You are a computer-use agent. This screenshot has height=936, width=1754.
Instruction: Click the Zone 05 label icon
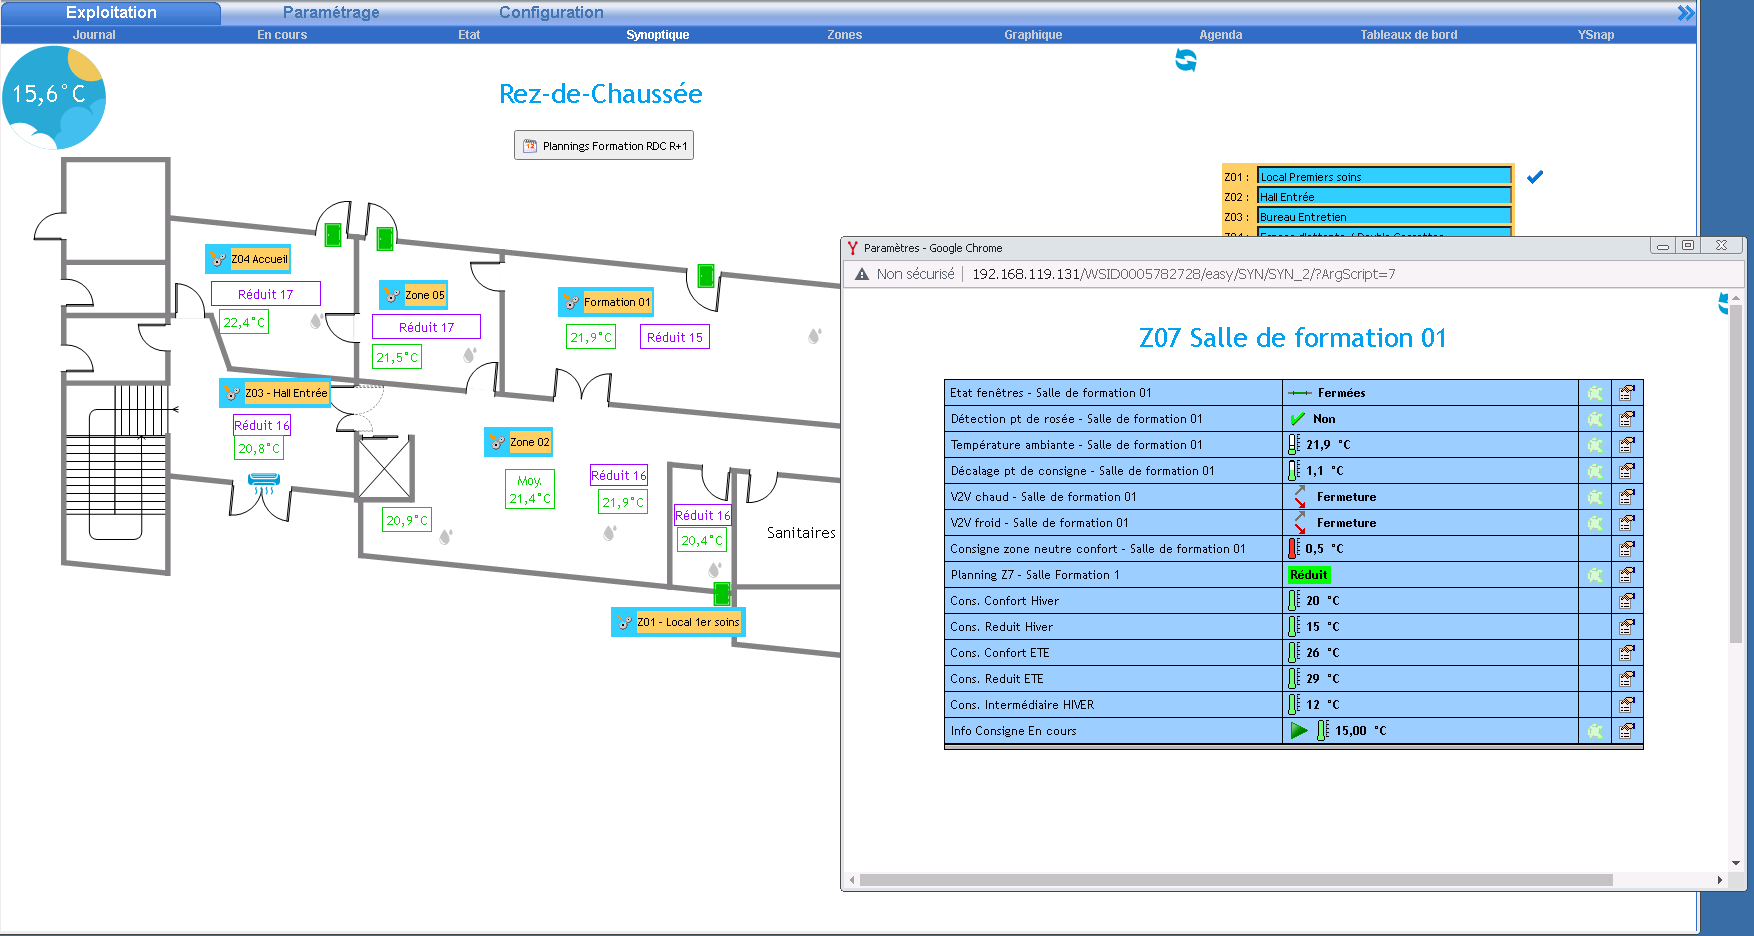pos(392,295)
